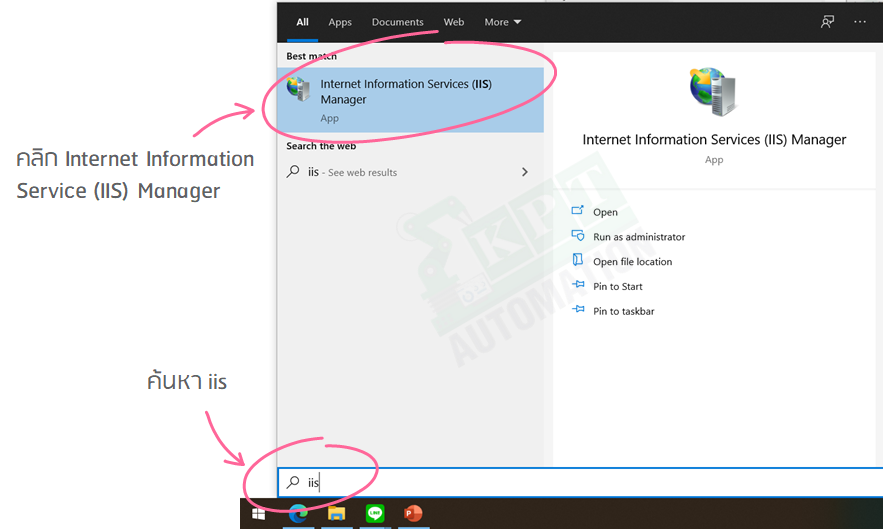Click Open action
This screenshot has height=529, width=883.
pos(605,212)
